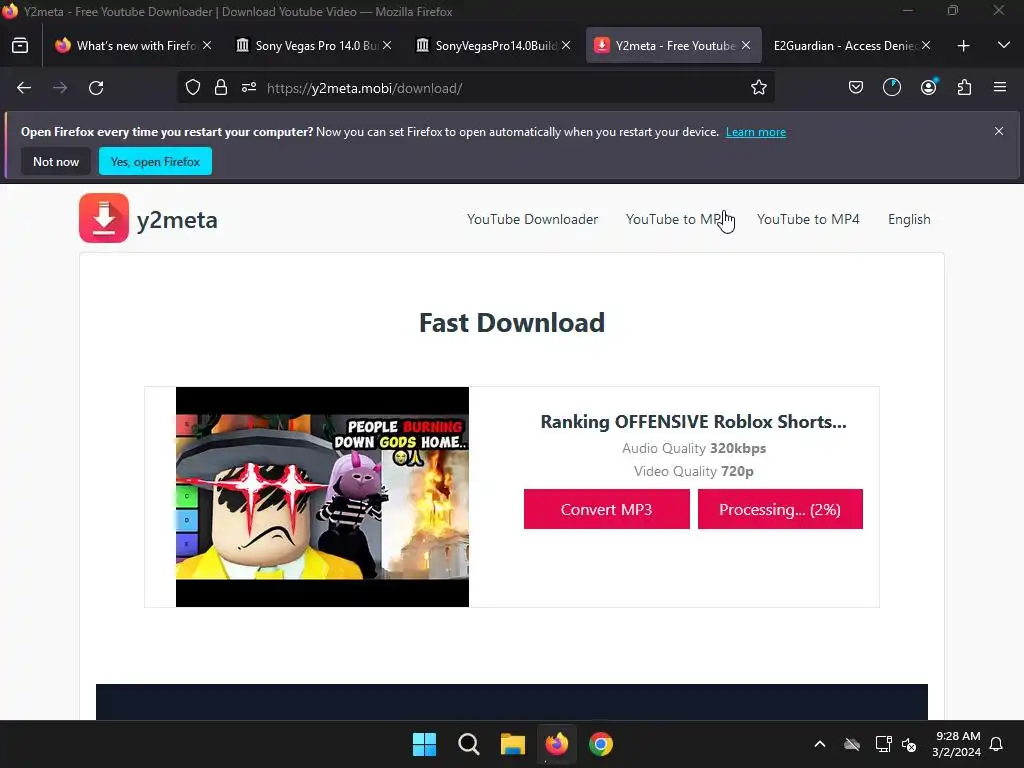
Task: Open Save to Pocket icon
Action: click(x=856, y=88)
